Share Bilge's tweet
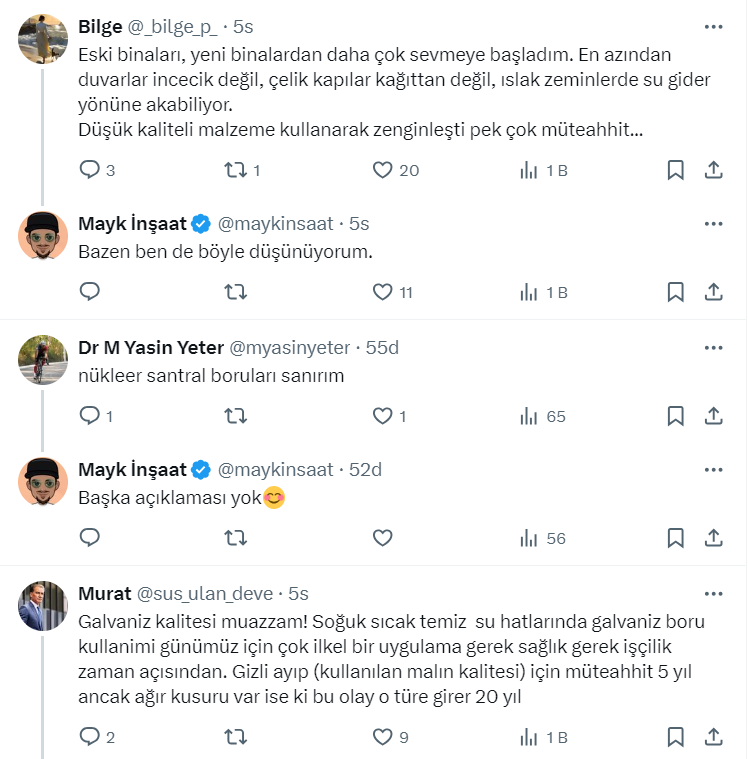The width and height of the screenshot is (748, 759). tap(714, 170)
